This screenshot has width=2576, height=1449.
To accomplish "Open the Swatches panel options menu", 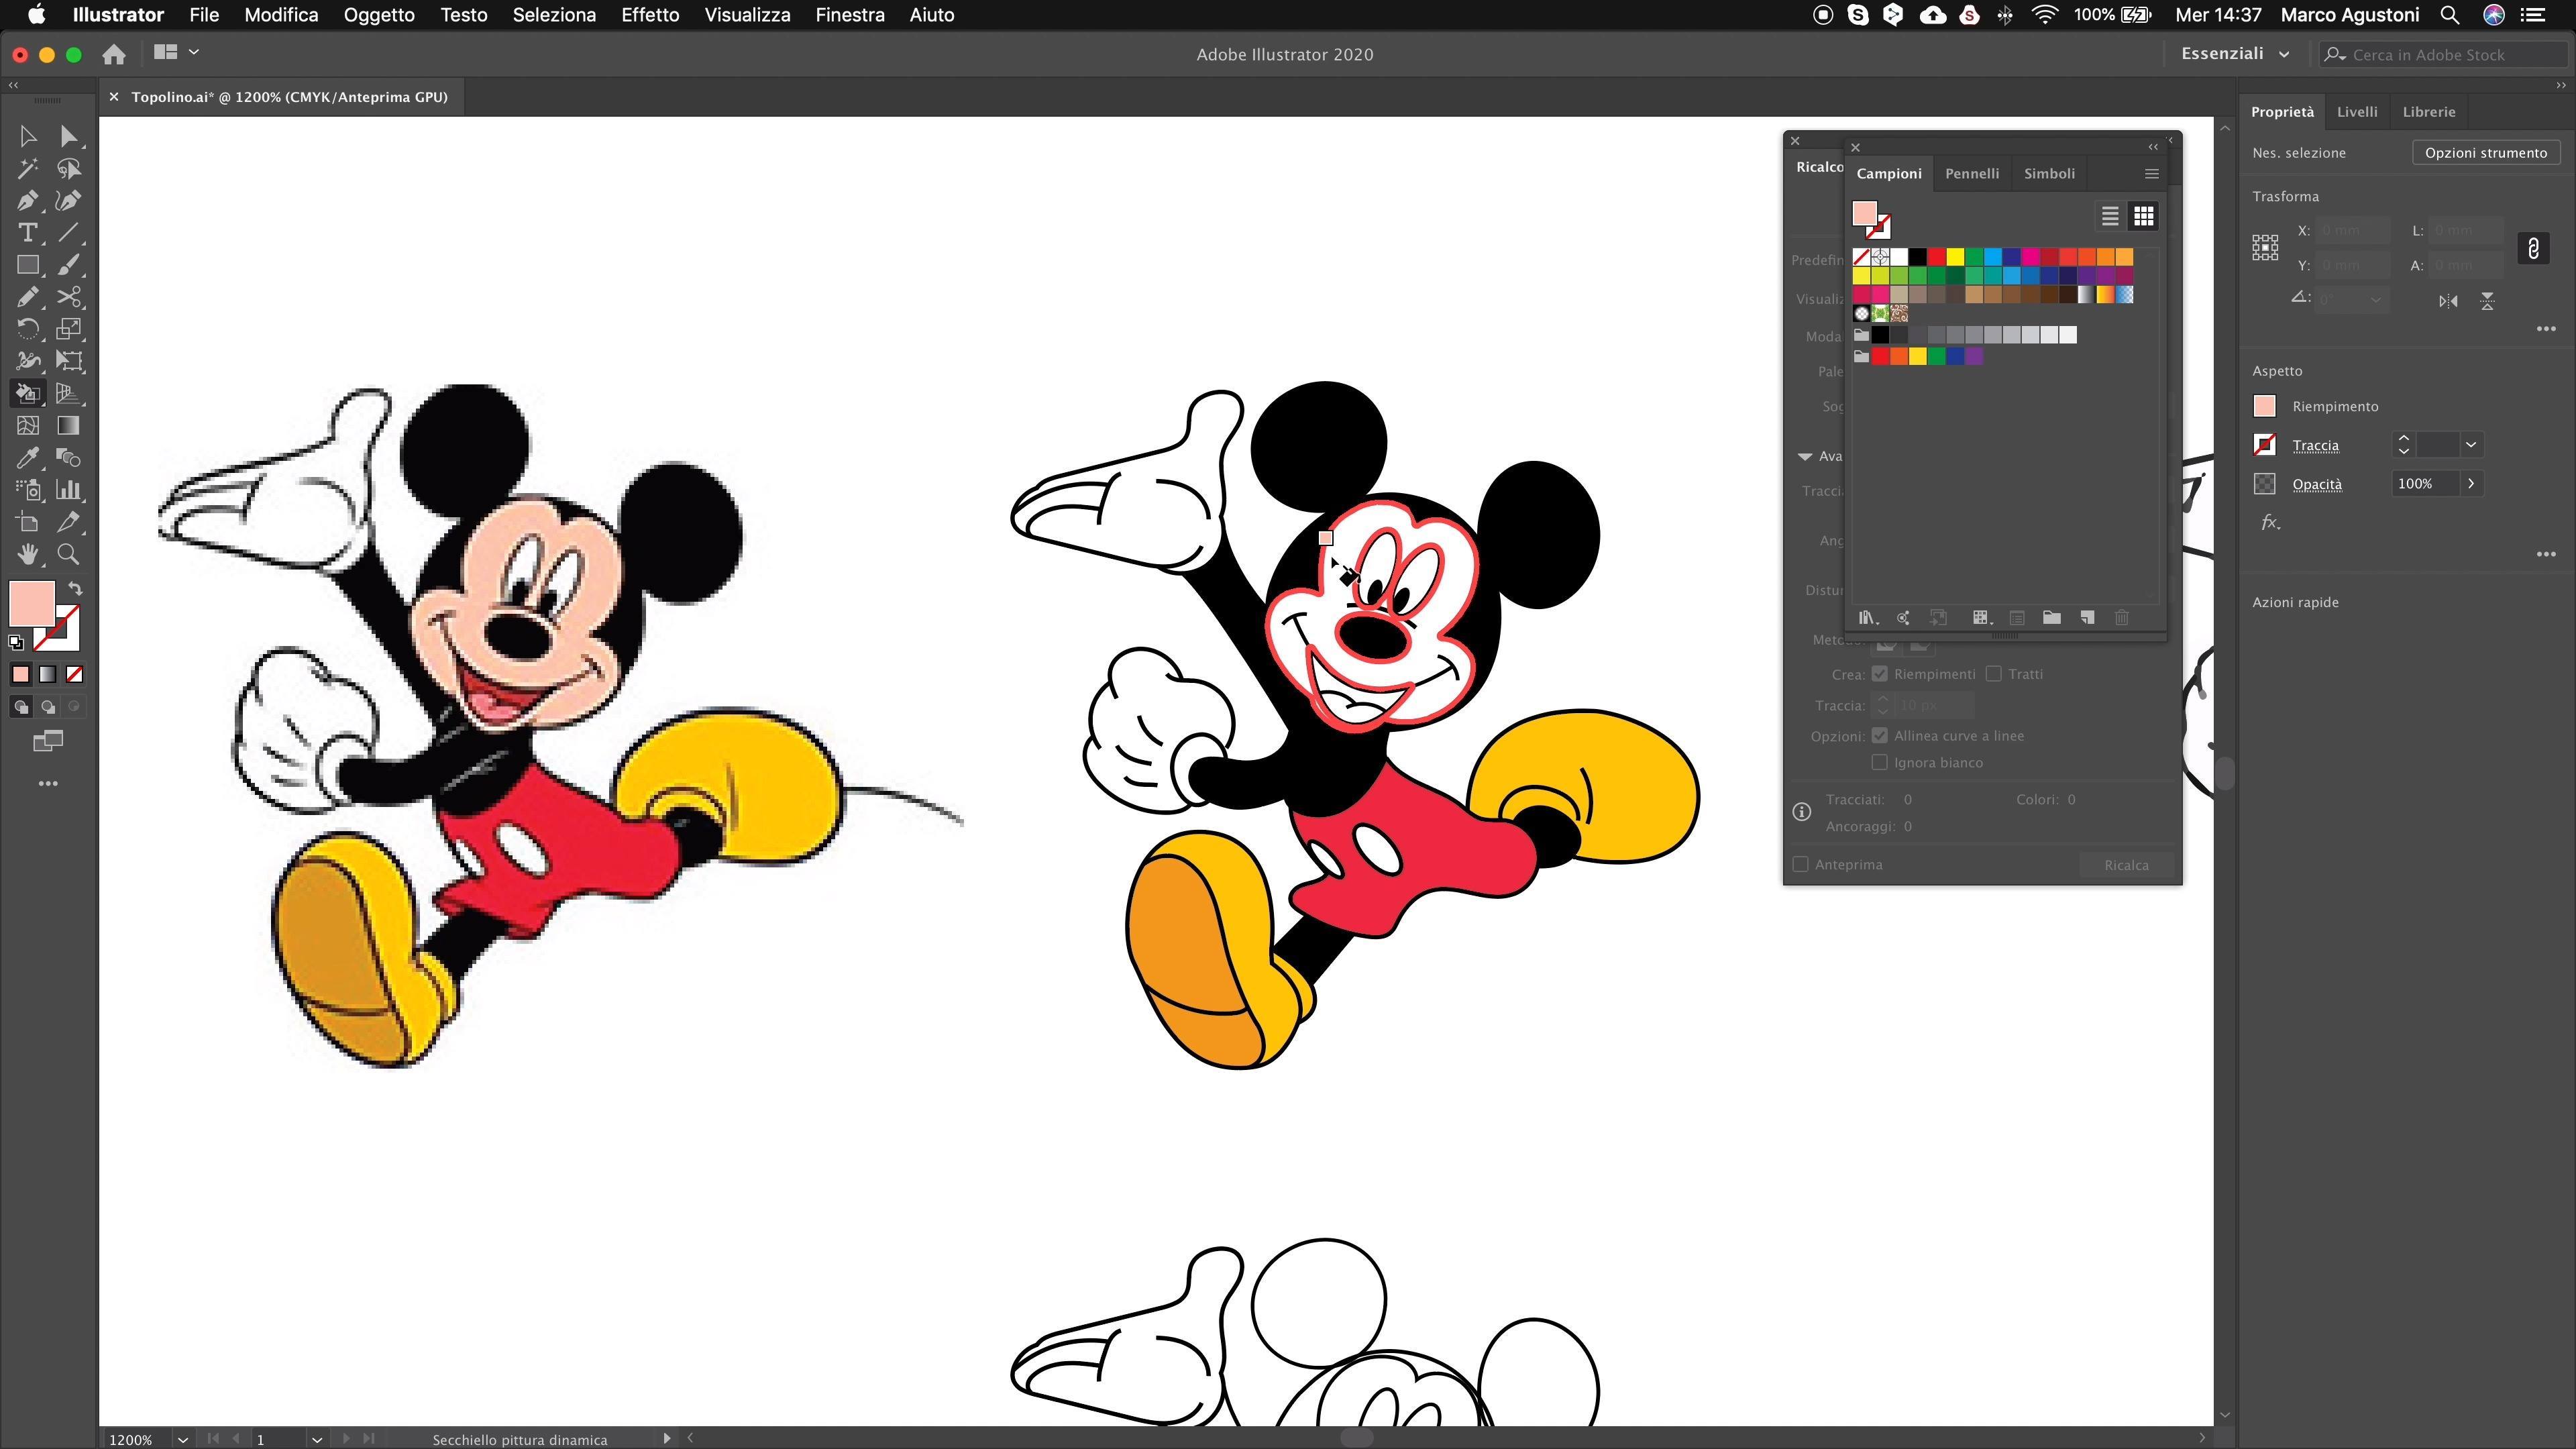I will click(2152, 174).
